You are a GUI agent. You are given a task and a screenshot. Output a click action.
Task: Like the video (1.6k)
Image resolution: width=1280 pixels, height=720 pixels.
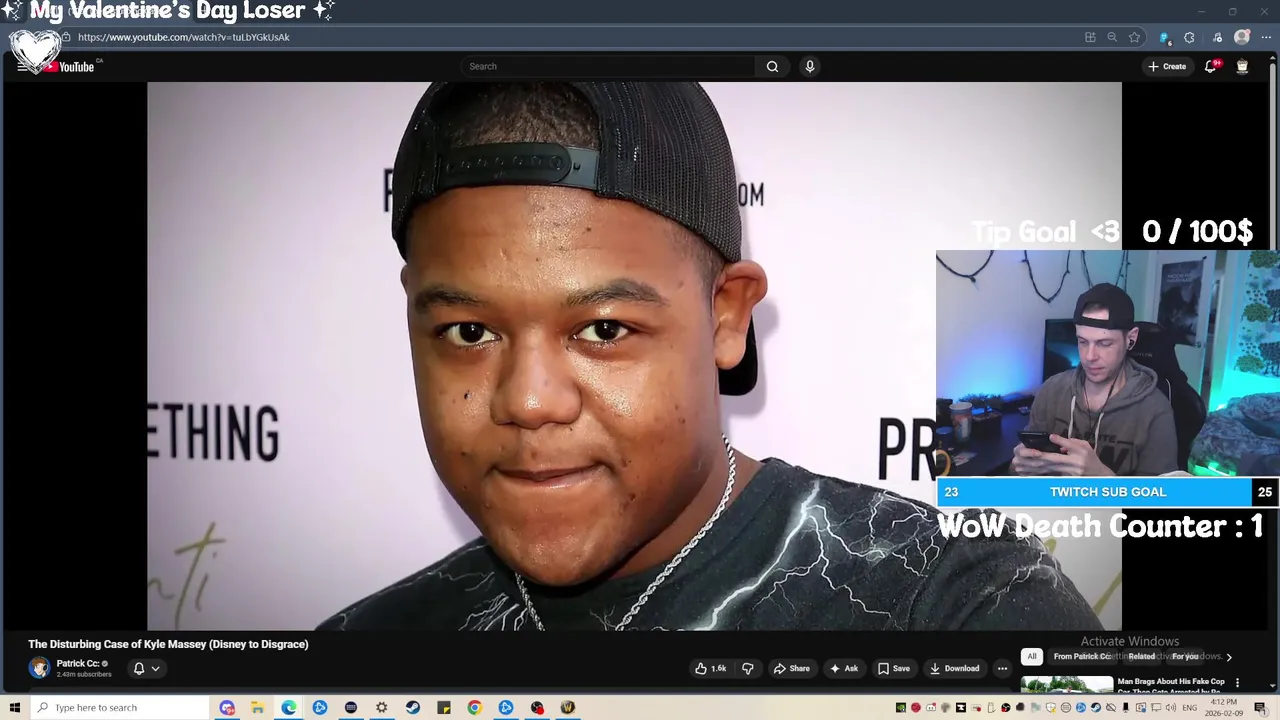[x=711, y=668]
